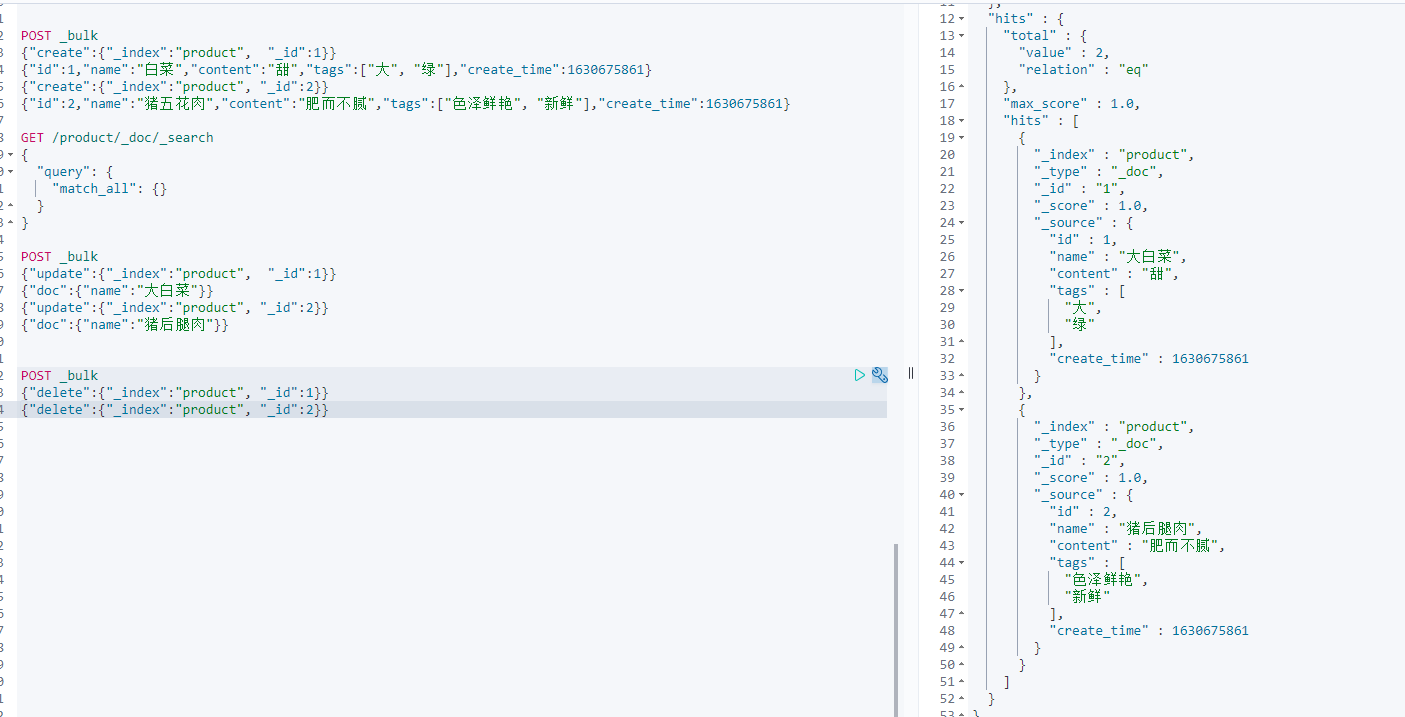Click "_id" : "1" in the output
Viewport: 1405px width, 717px height.
tap(1080, 188)
